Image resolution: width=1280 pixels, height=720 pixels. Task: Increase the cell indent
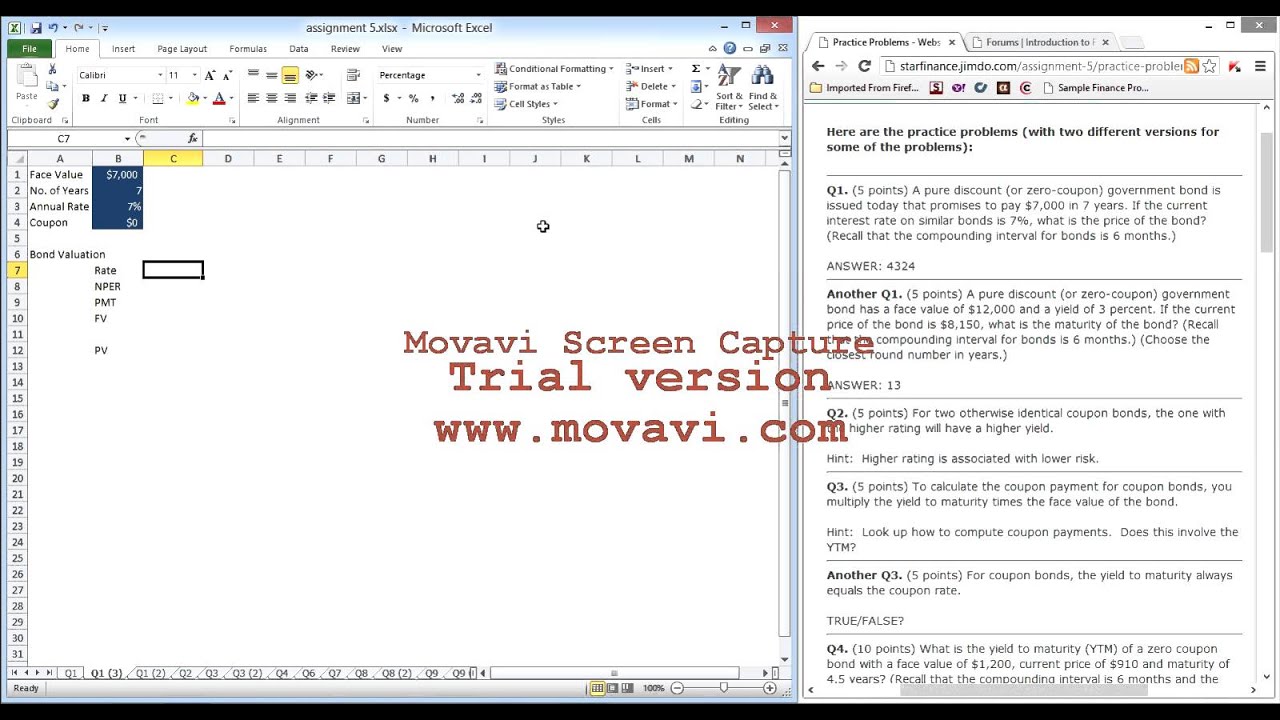tap(329, 98)
